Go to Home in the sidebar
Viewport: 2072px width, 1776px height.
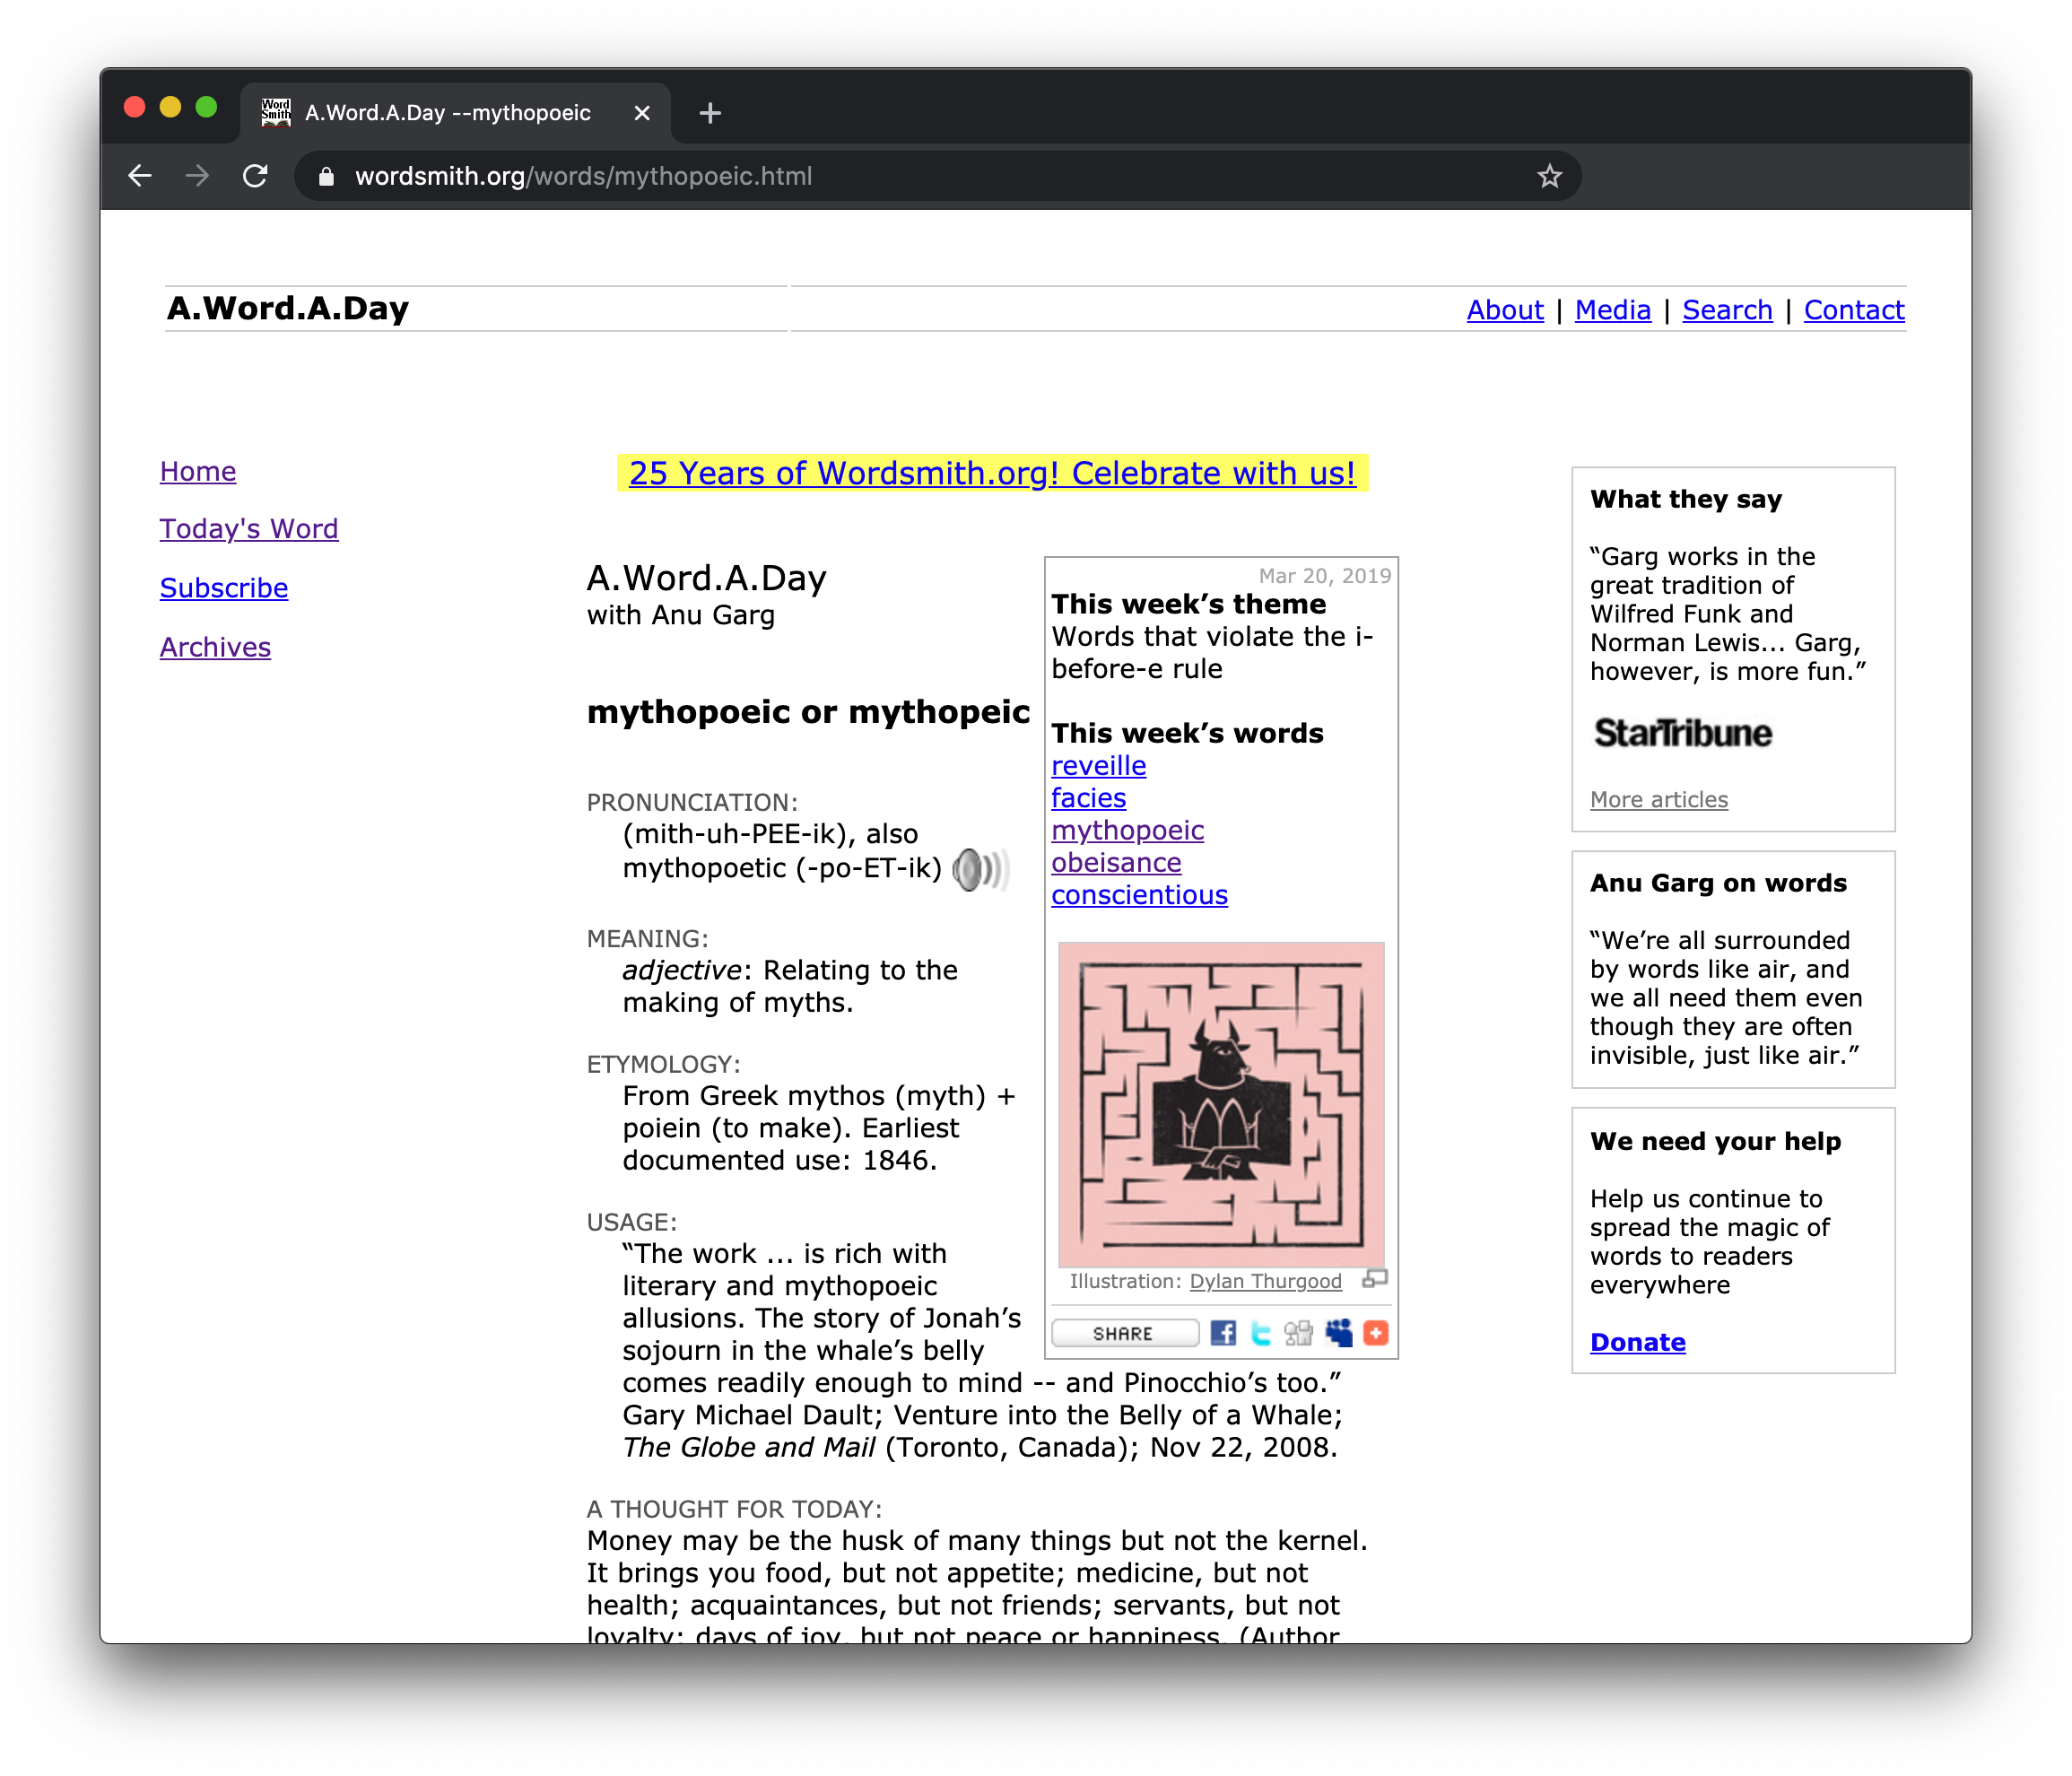click(198, 471)
